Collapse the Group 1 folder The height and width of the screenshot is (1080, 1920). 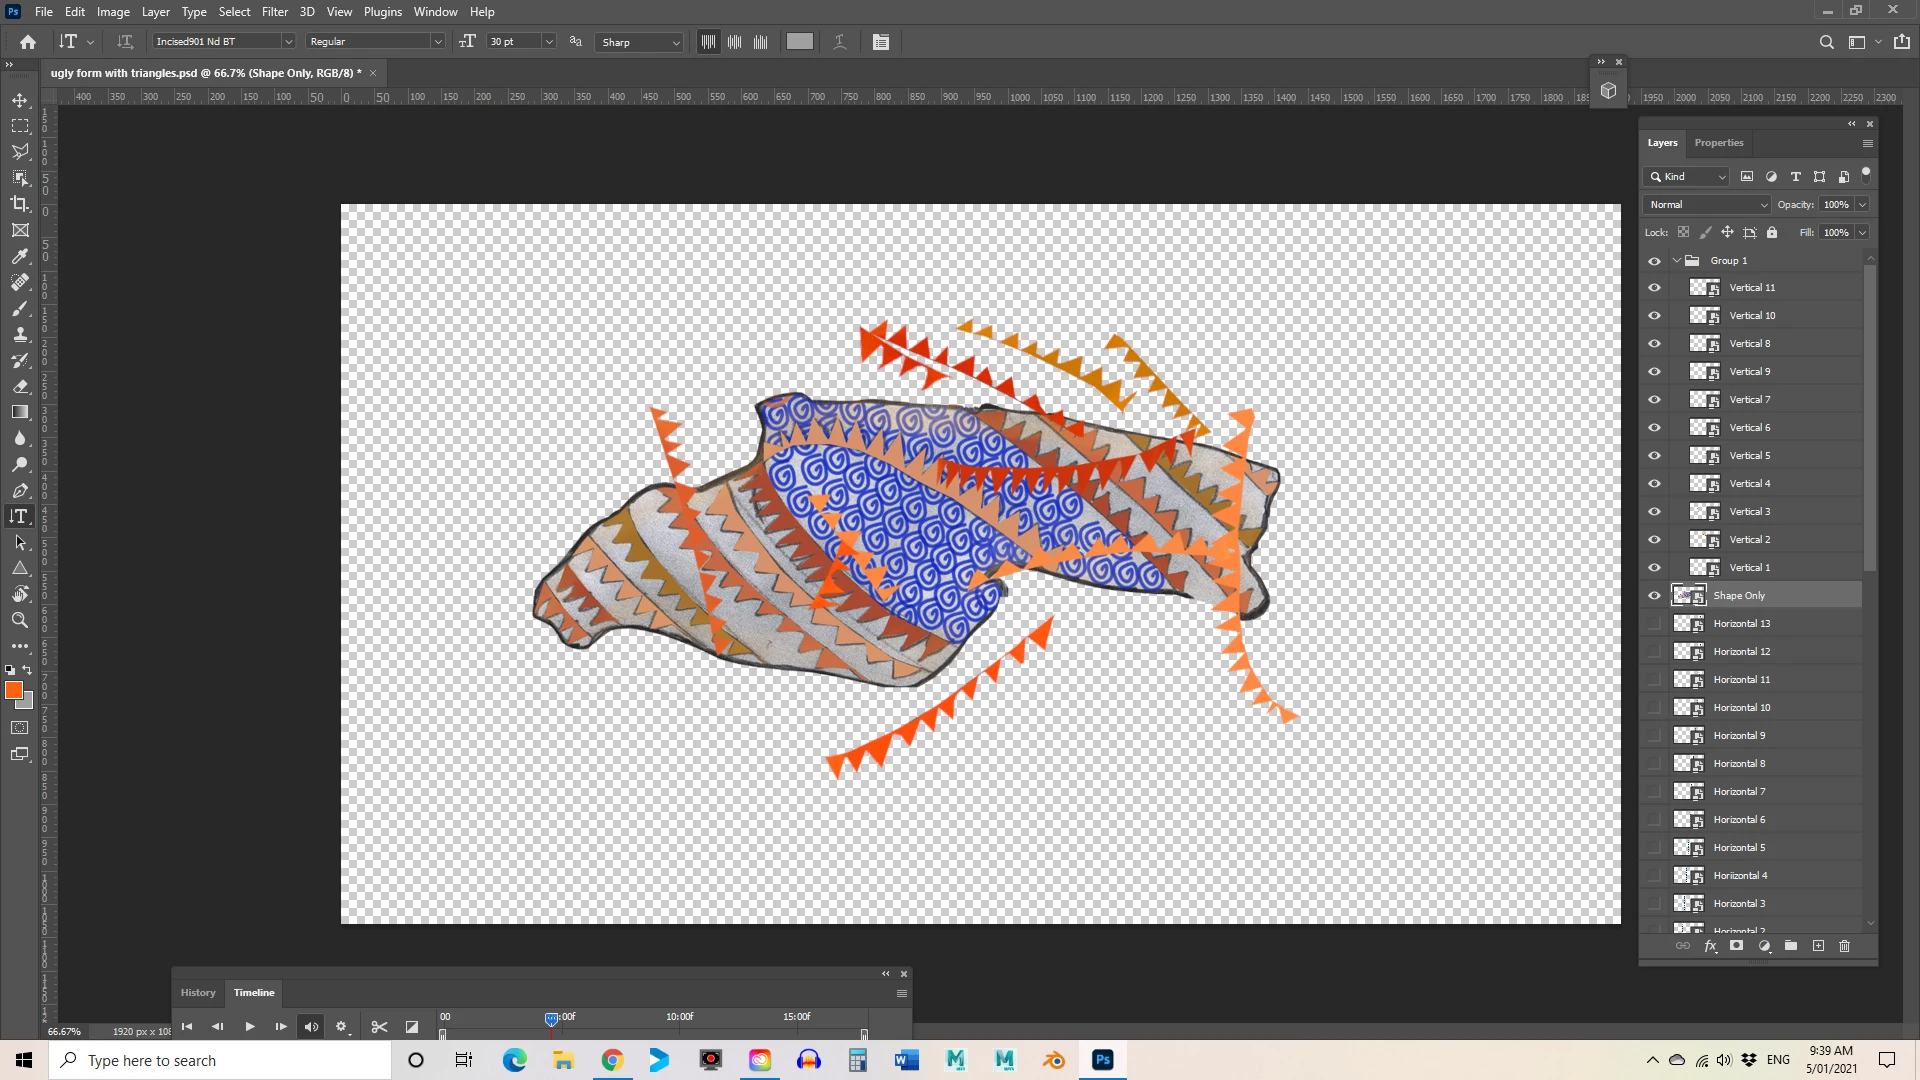[1677, 261]
